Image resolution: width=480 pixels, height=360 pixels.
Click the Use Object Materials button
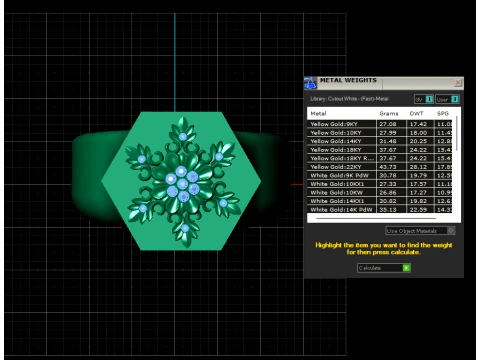[x=420, y=231]
